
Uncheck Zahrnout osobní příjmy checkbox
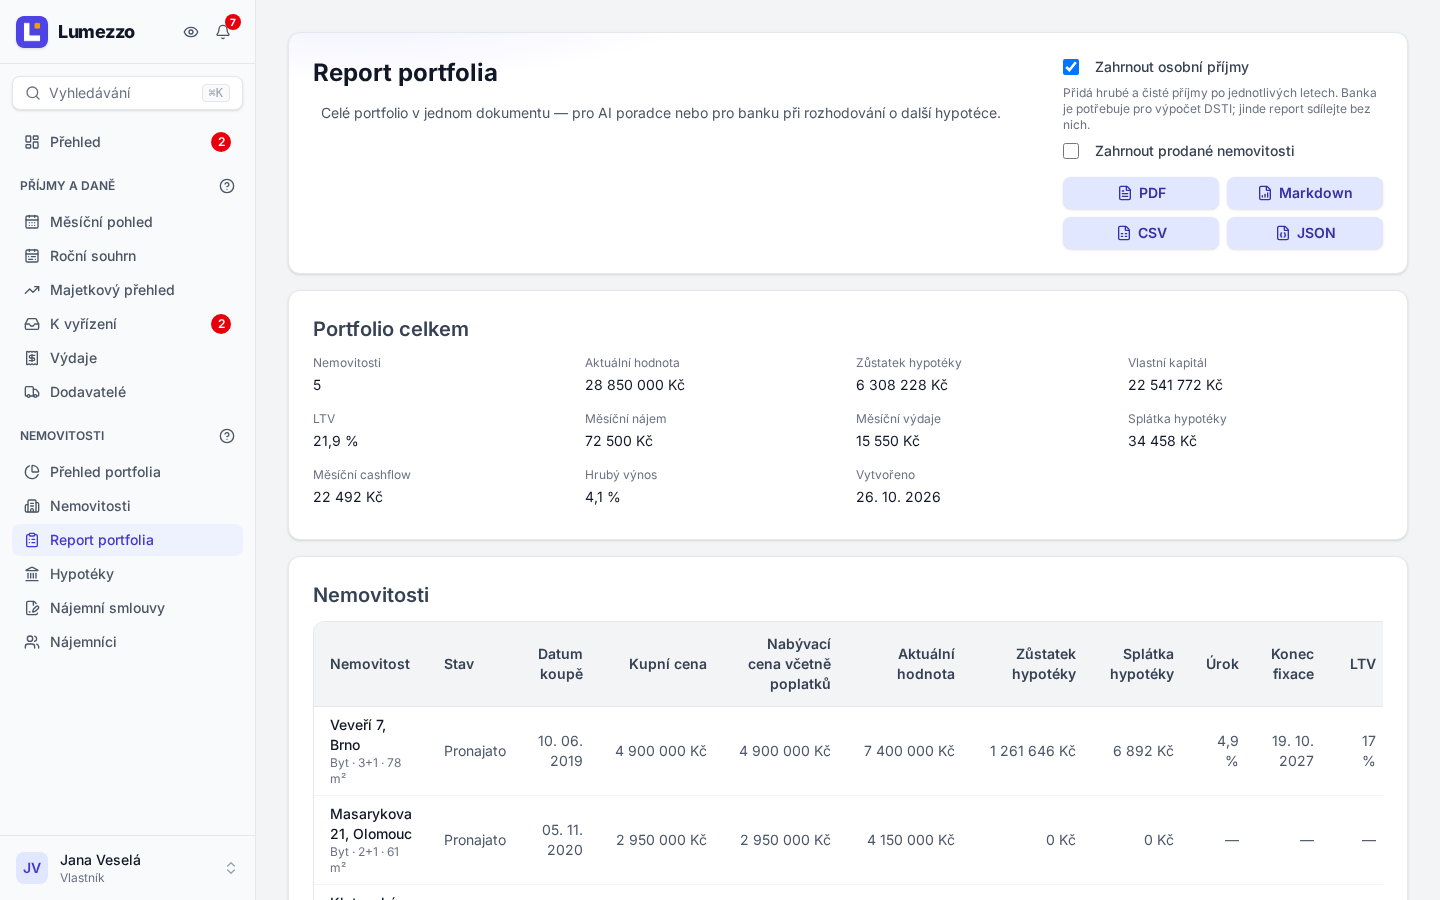coord(1071,67)
